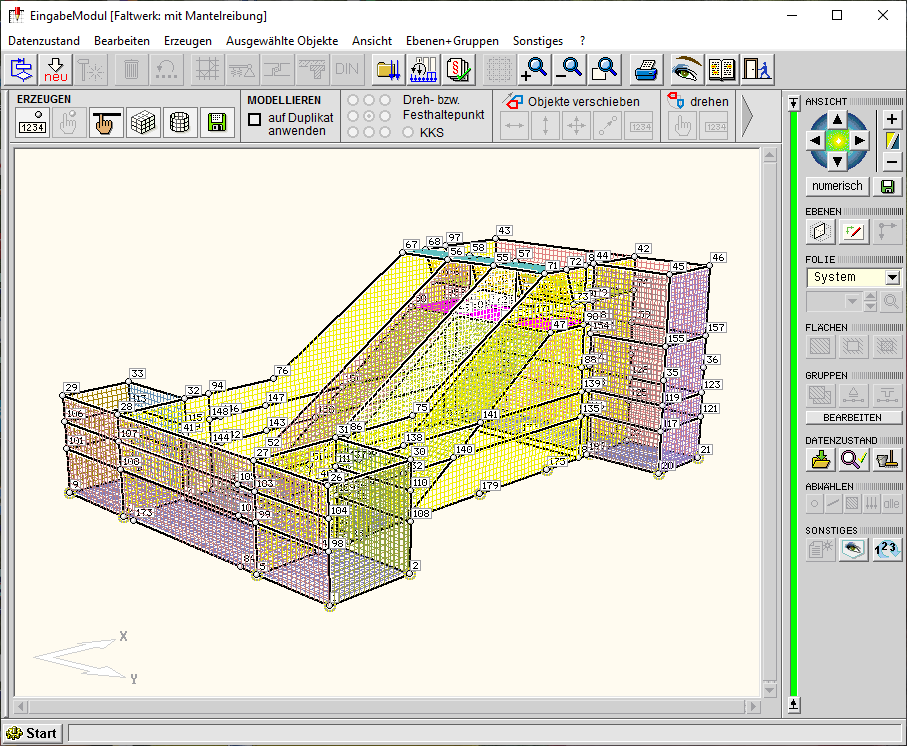Click the exit door icon
Screen dimensions: 907x746
pos(757,70)
